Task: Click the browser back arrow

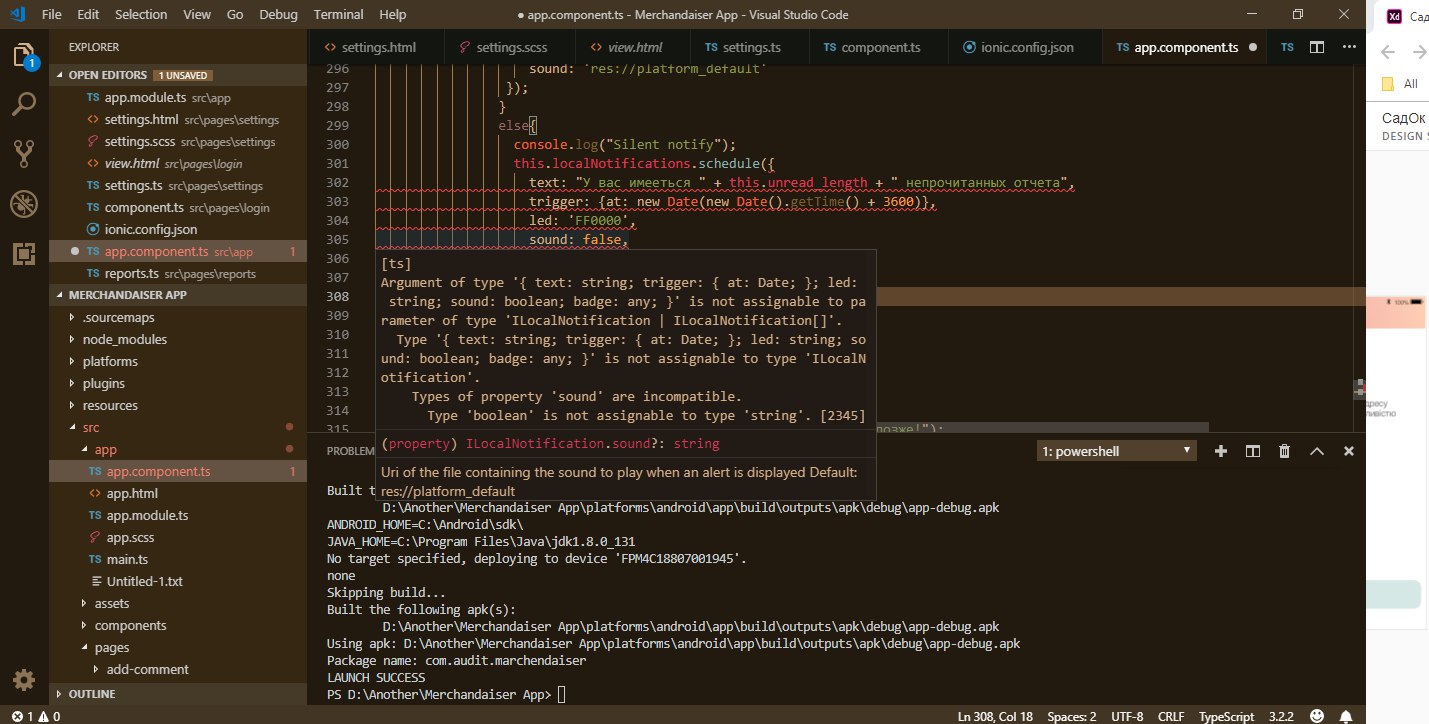Action: 1389,52
